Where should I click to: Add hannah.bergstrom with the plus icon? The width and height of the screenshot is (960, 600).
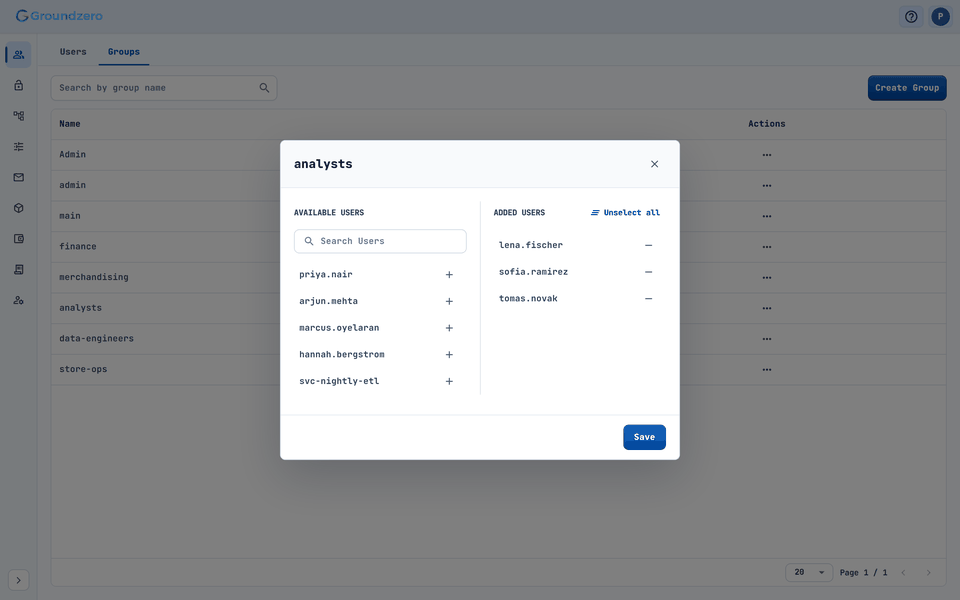tap(449, 354)
